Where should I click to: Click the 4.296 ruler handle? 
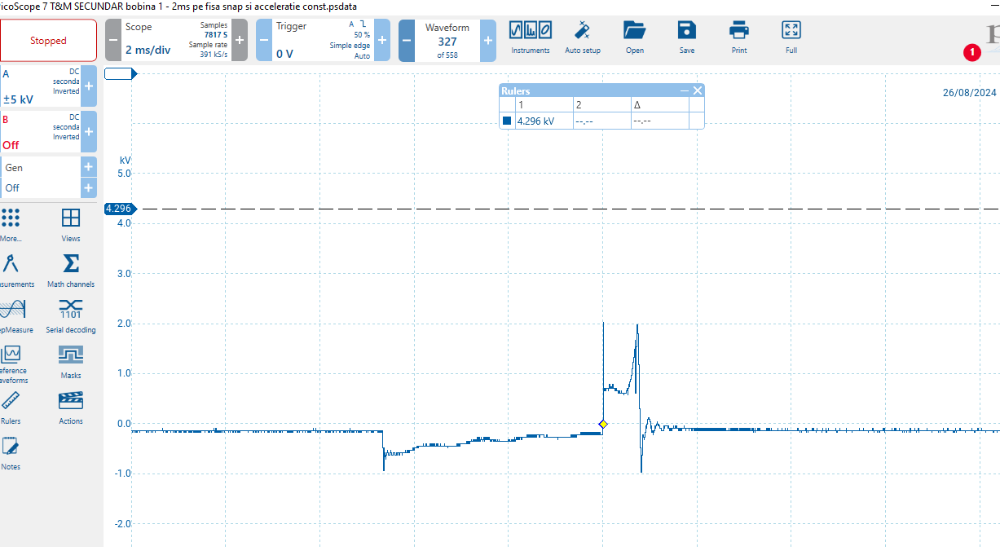click(118, 209)
